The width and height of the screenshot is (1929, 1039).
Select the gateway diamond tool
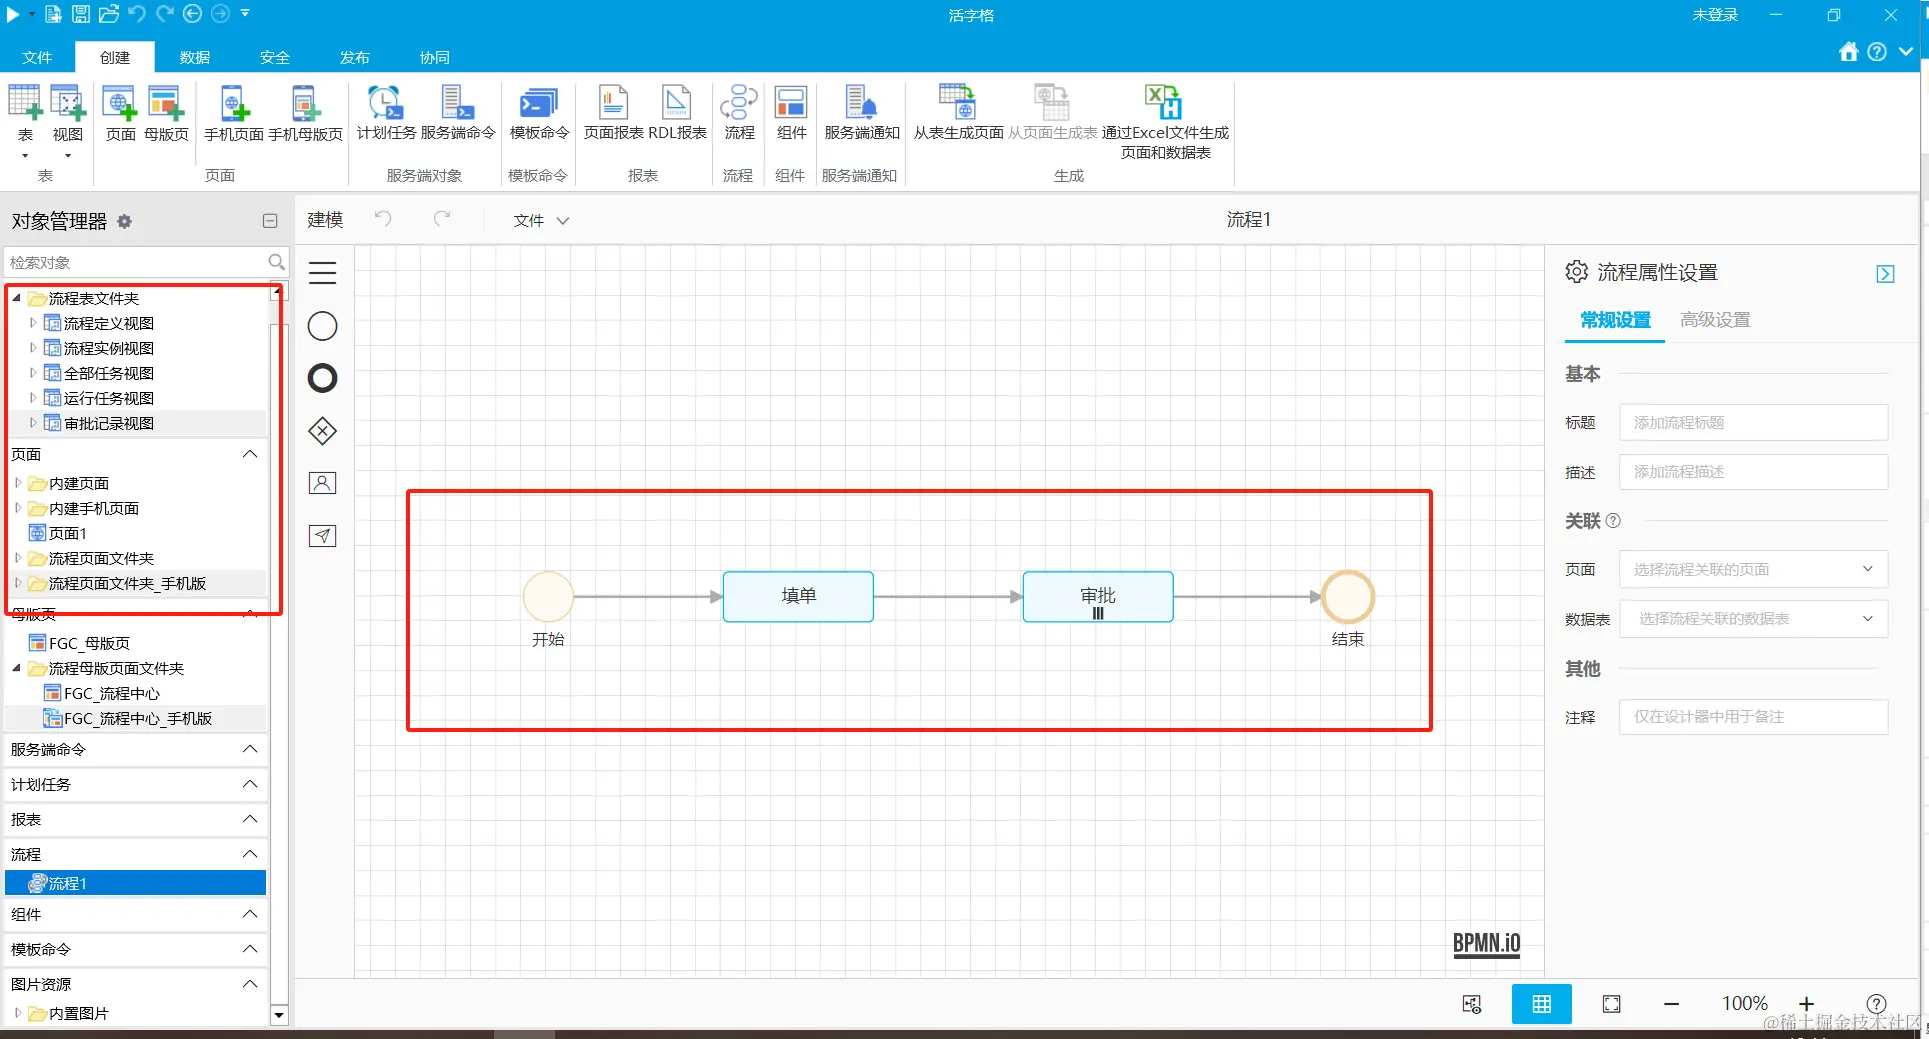point(322,431)
